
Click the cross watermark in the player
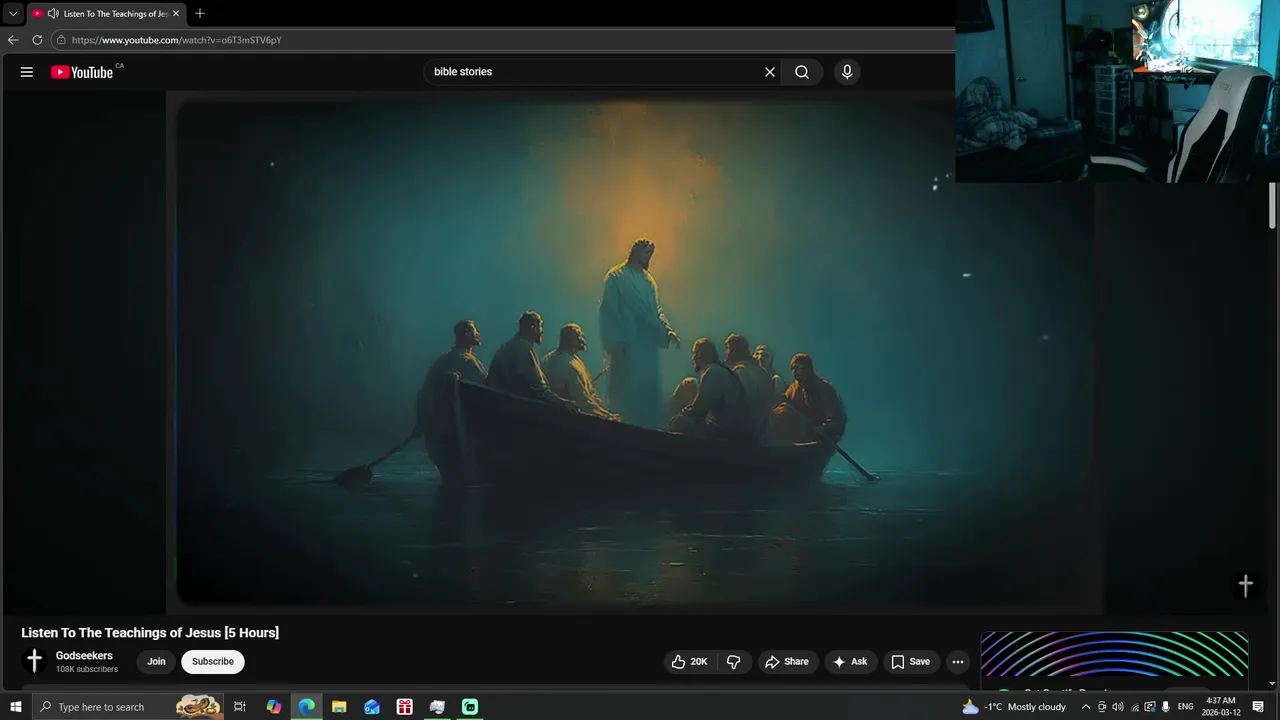[x=1246, y=586]
